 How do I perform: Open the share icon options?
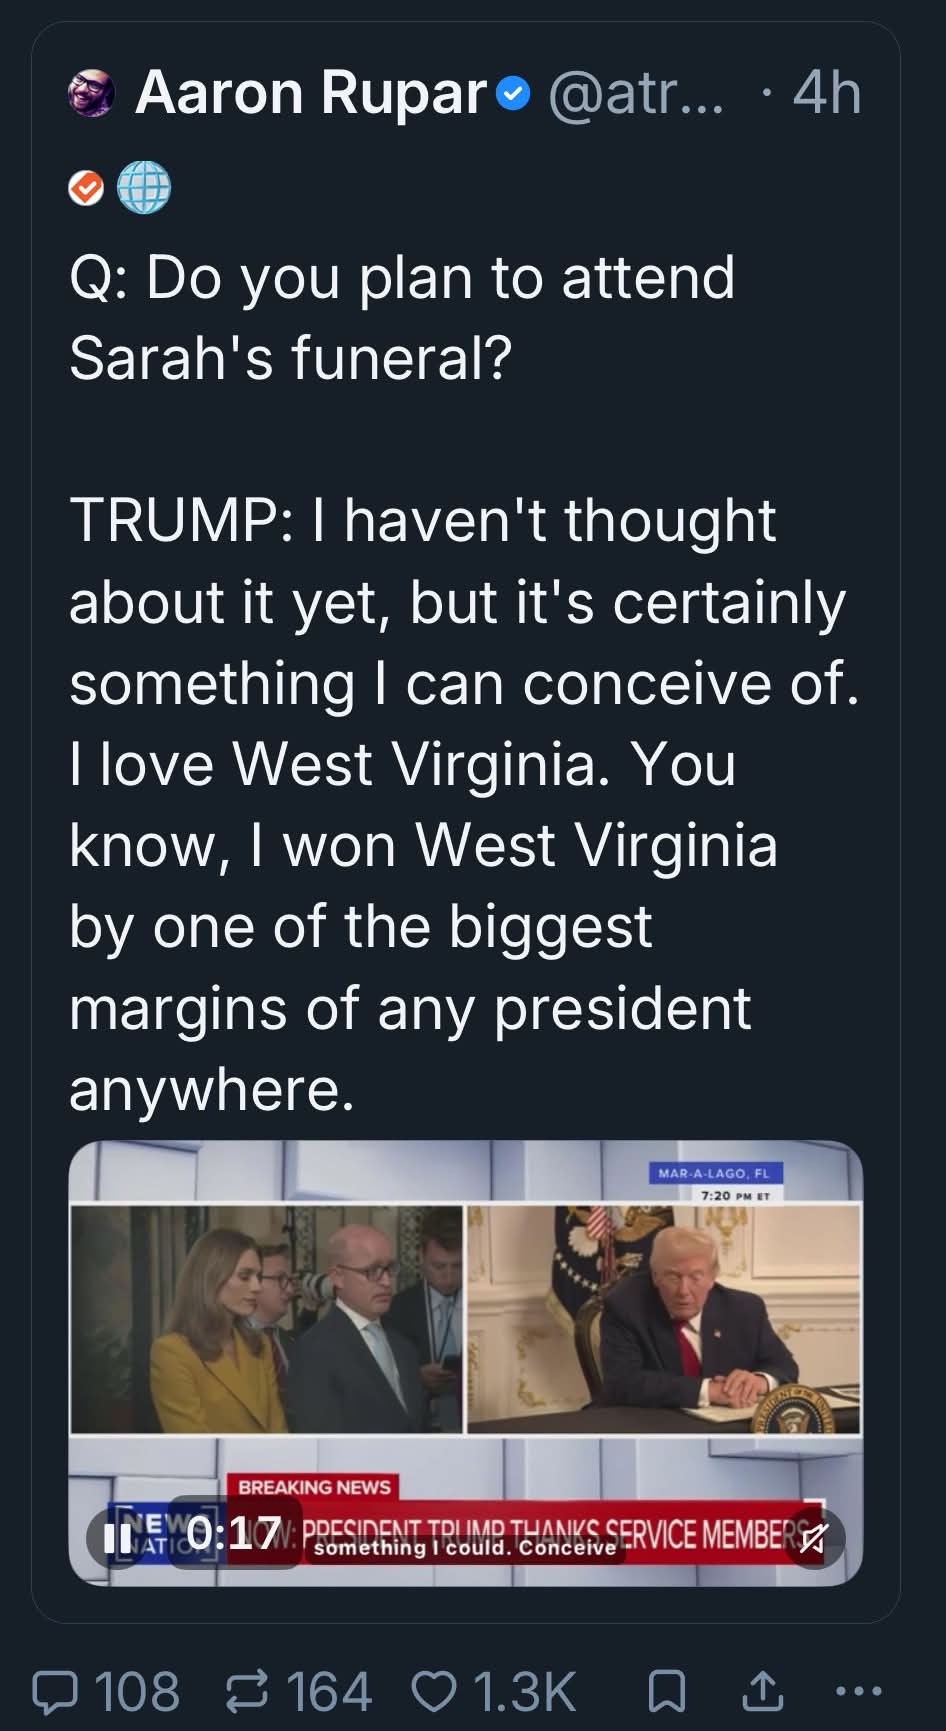(762, 1692)
